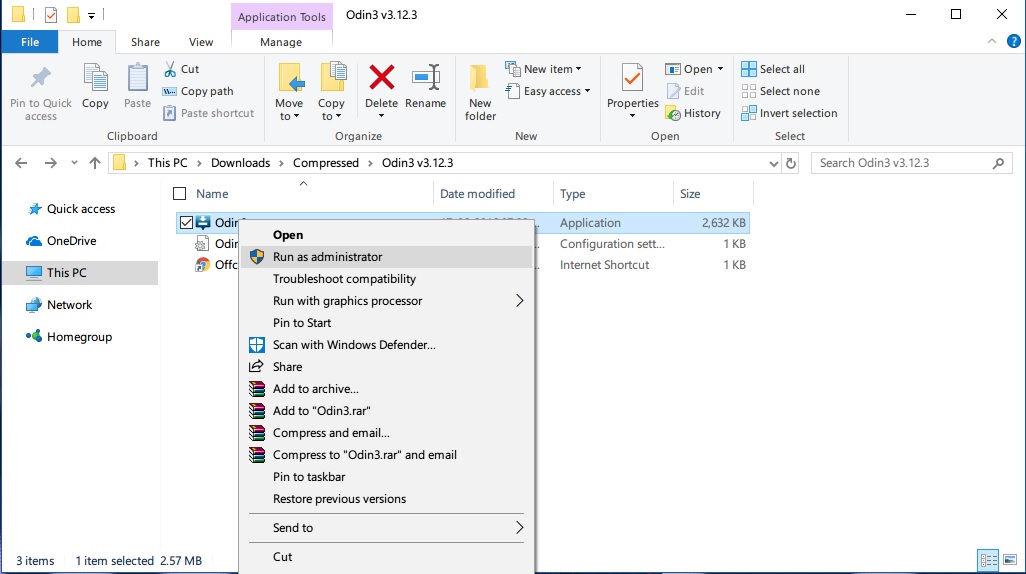Switch to the View tab
The width and height of the screenshot is (1026, 574).
(201, 42)
